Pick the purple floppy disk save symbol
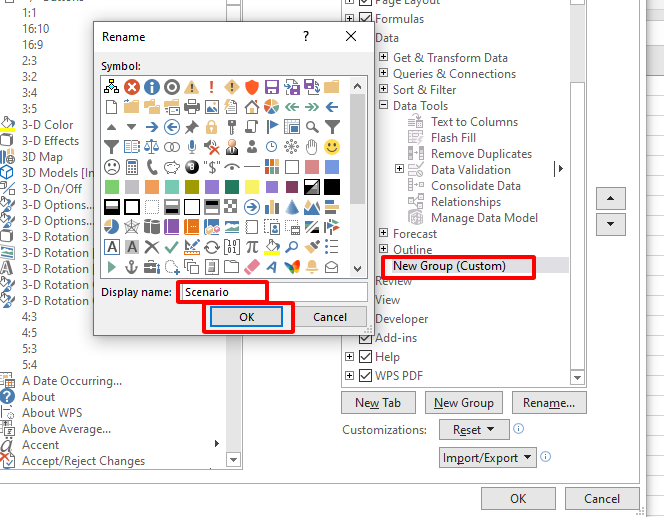The image size is (664, 517). [271, 87]
